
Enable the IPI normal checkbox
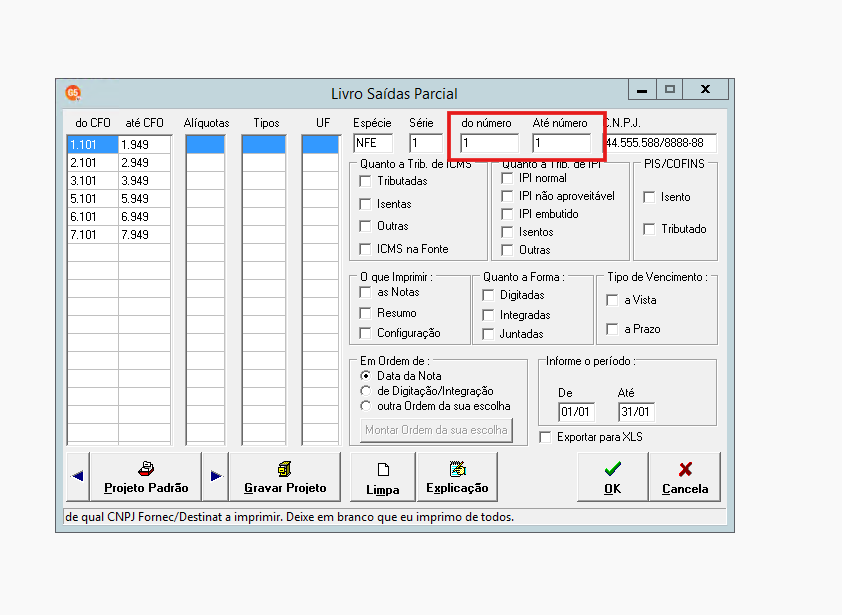tap(507, 178)
